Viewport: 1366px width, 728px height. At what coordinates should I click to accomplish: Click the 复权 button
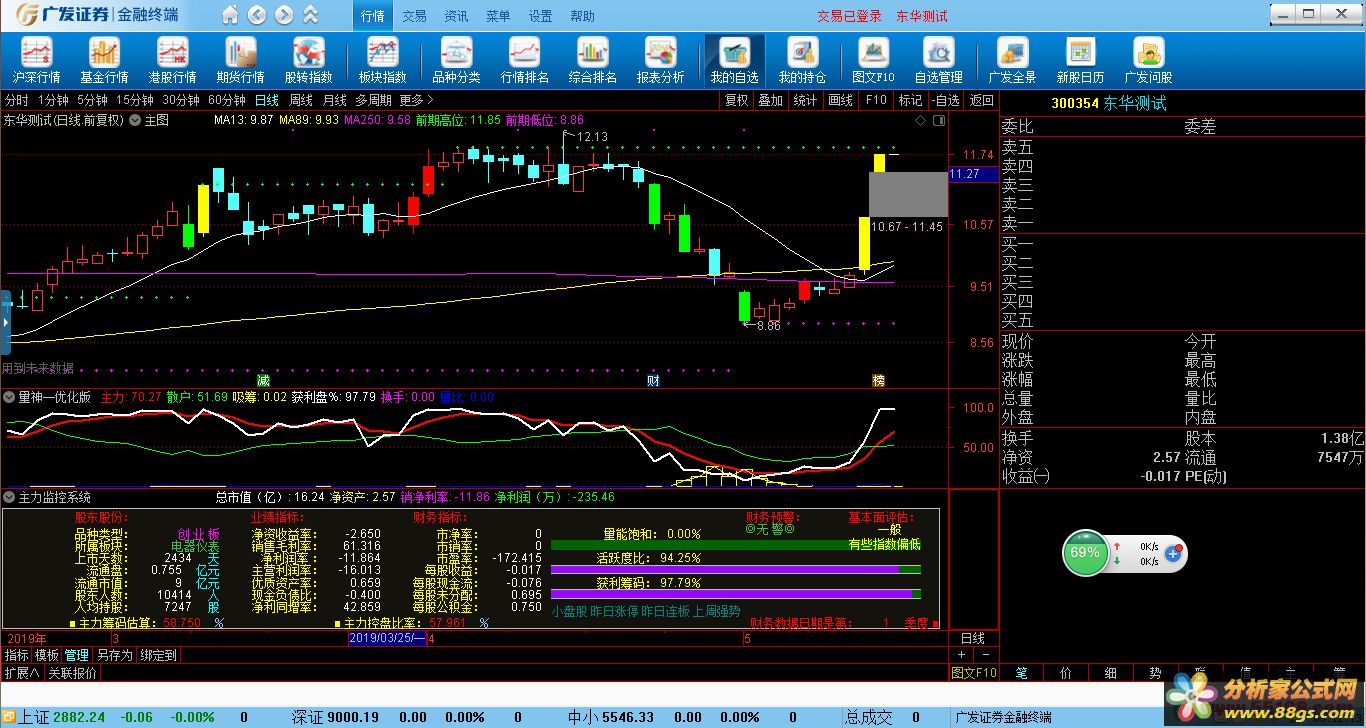click(737, 100)
